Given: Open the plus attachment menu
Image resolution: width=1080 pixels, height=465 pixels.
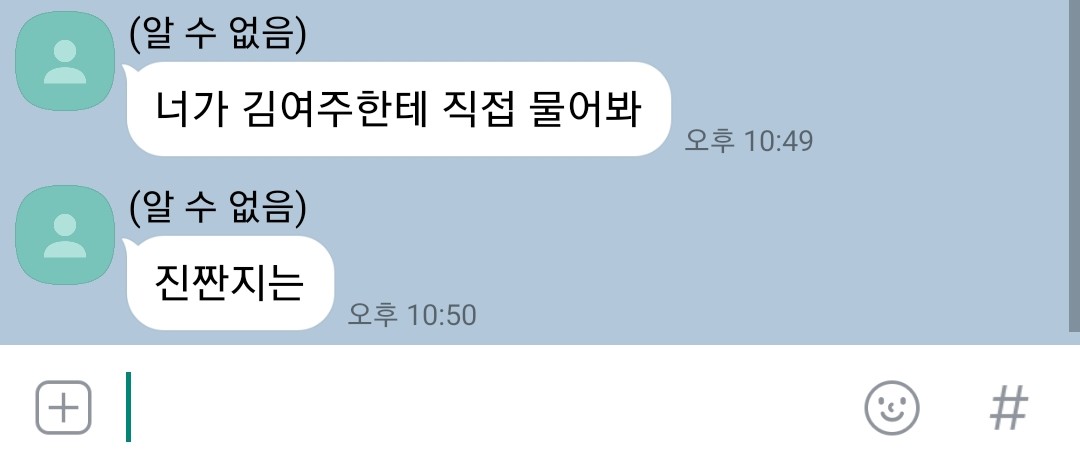Looking at the screenshot, I should pyautogui.click(x=63, y=407).
